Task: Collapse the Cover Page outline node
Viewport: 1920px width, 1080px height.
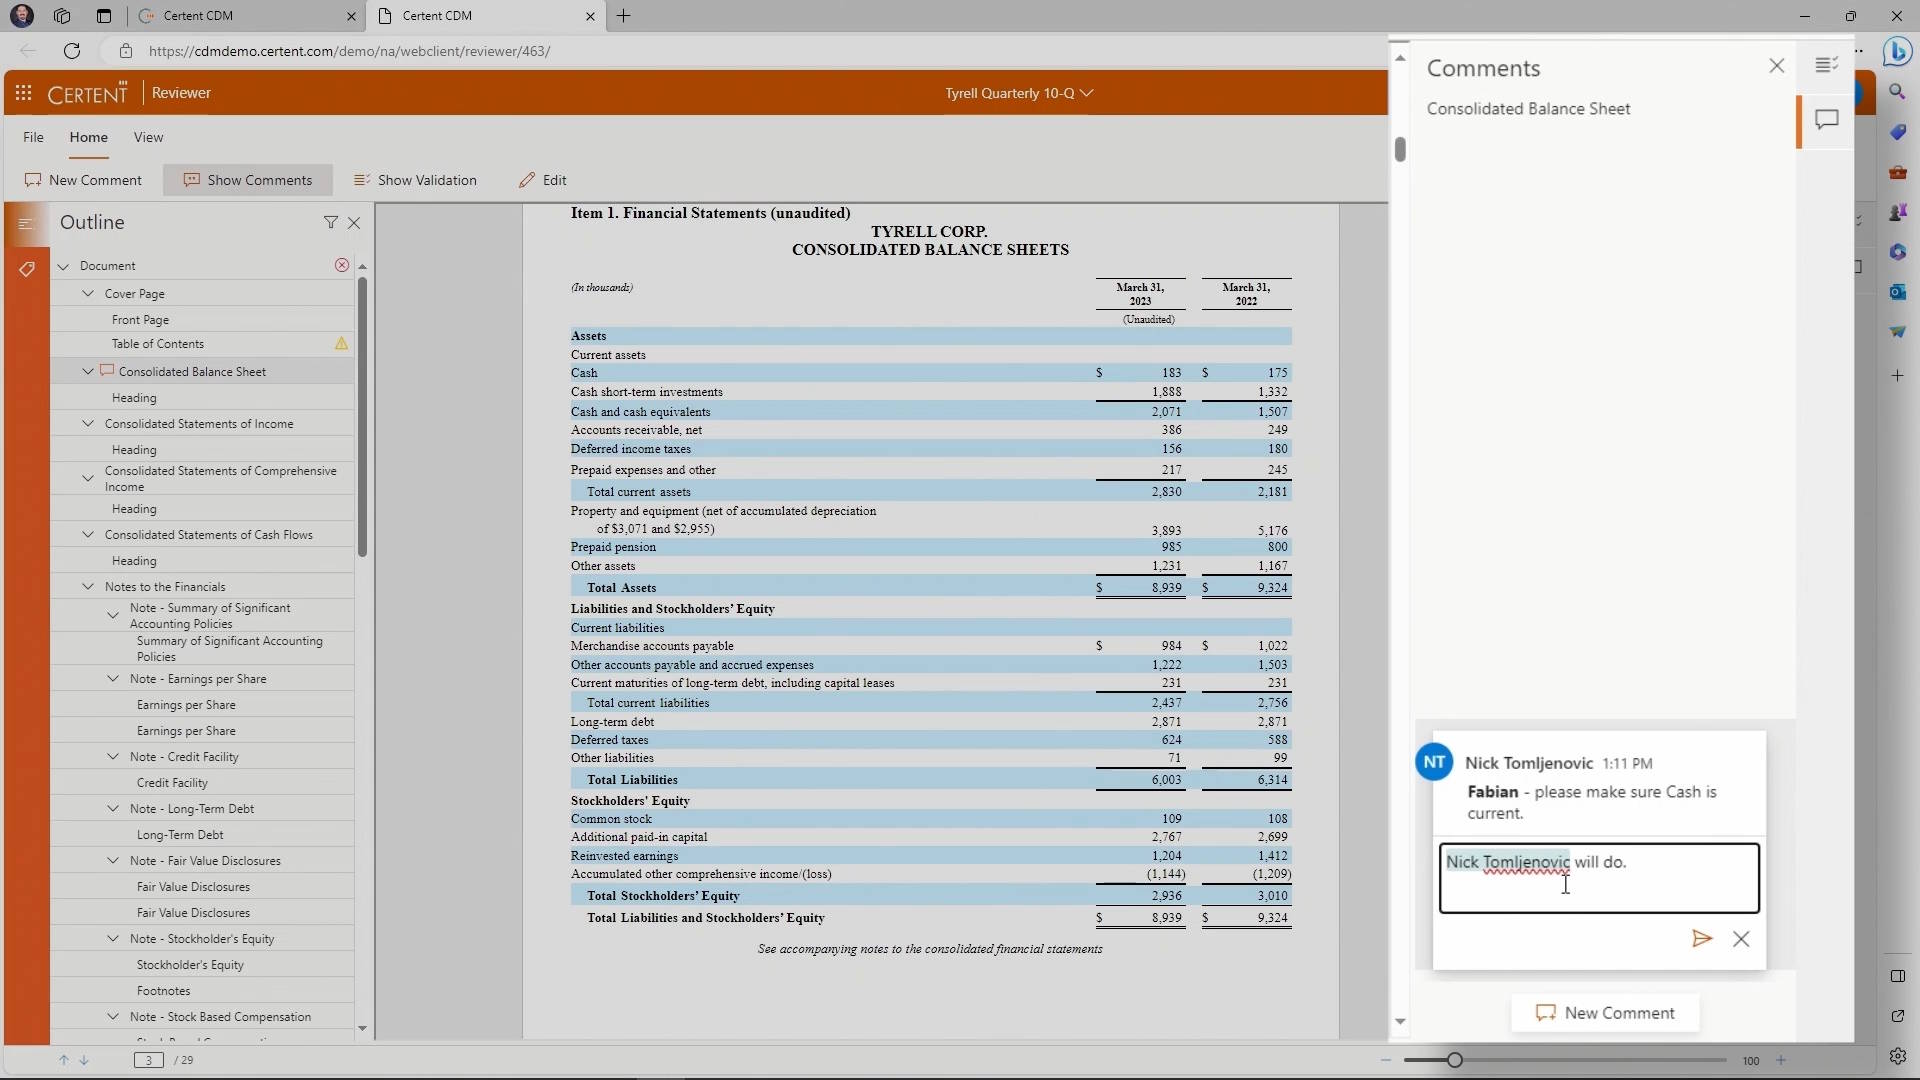Action: point(88,293)
